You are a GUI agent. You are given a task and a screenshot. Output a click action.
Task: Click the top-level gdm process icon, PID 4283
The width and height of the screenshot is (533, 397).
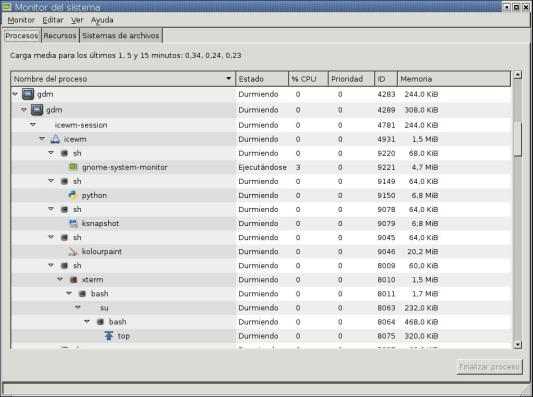pyautogui.click(x=28, y=94)
